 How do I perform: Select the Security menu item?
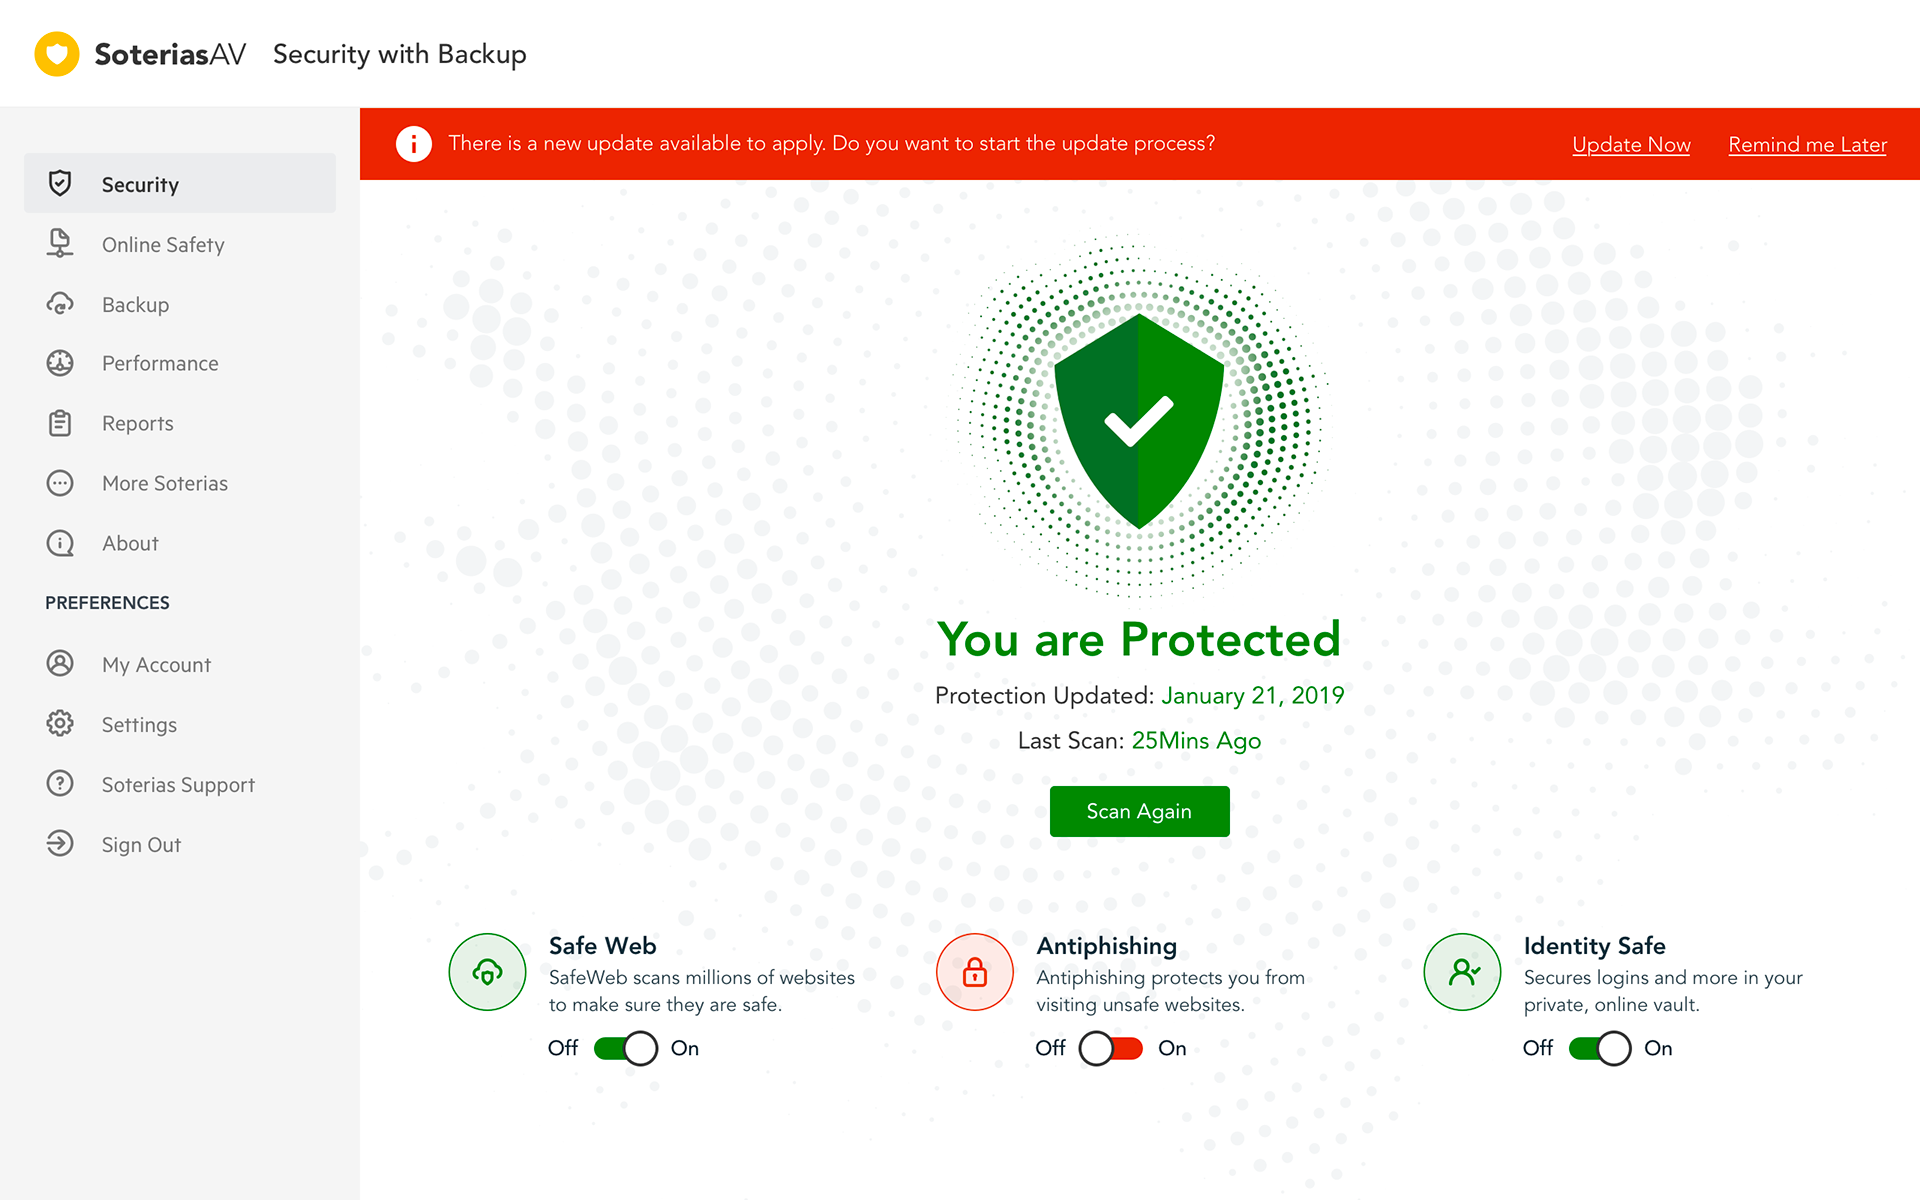point(140,185)
